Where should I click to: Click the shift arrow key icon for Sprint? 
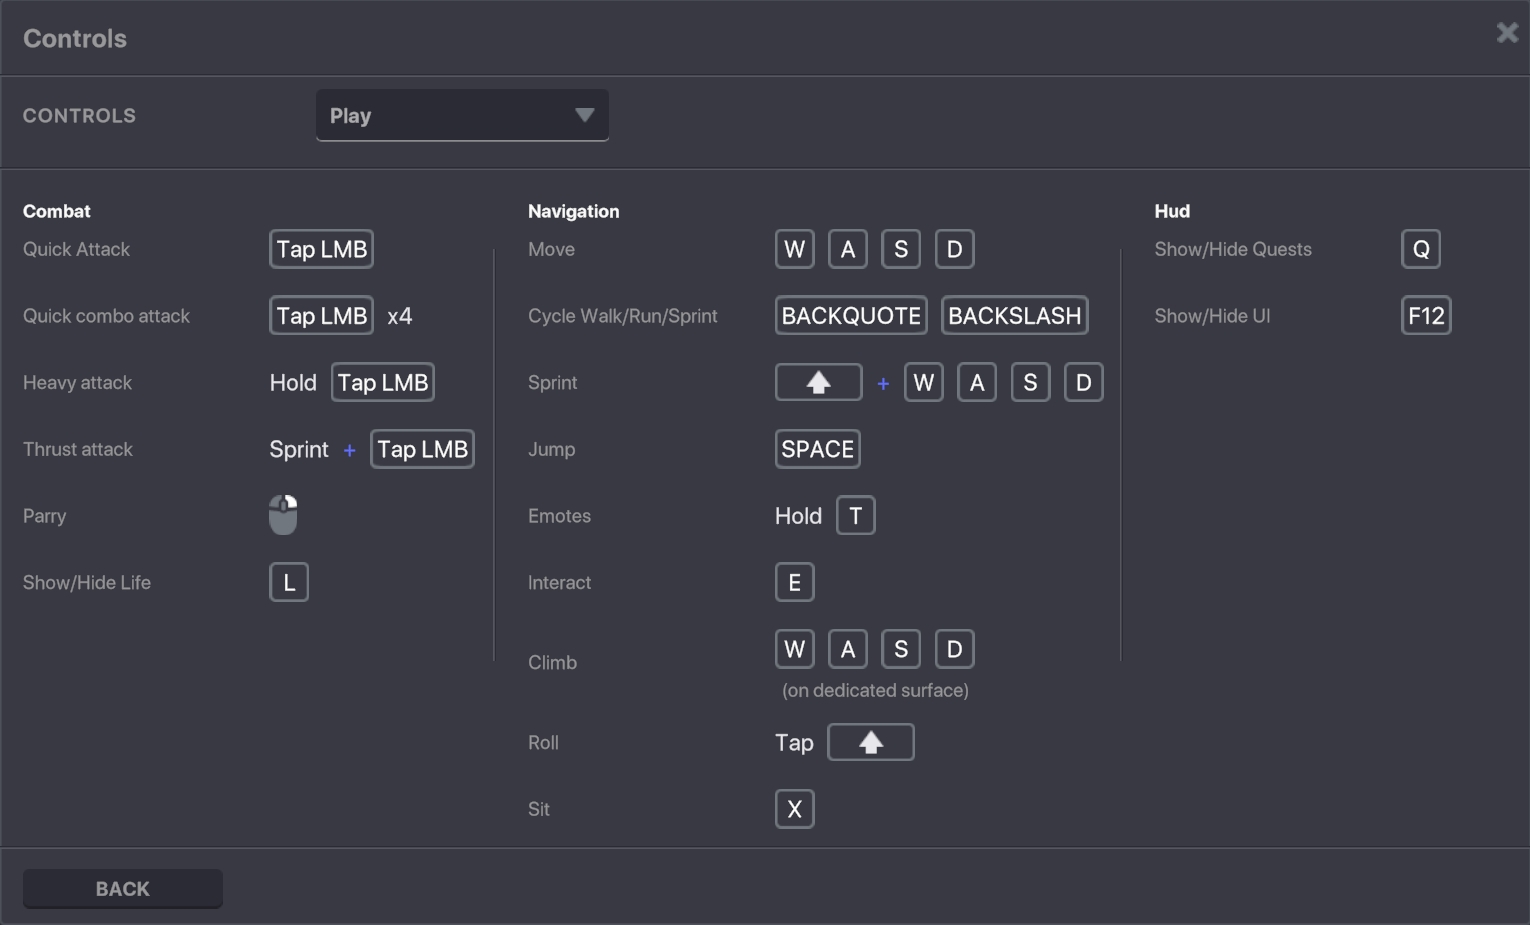818,382
